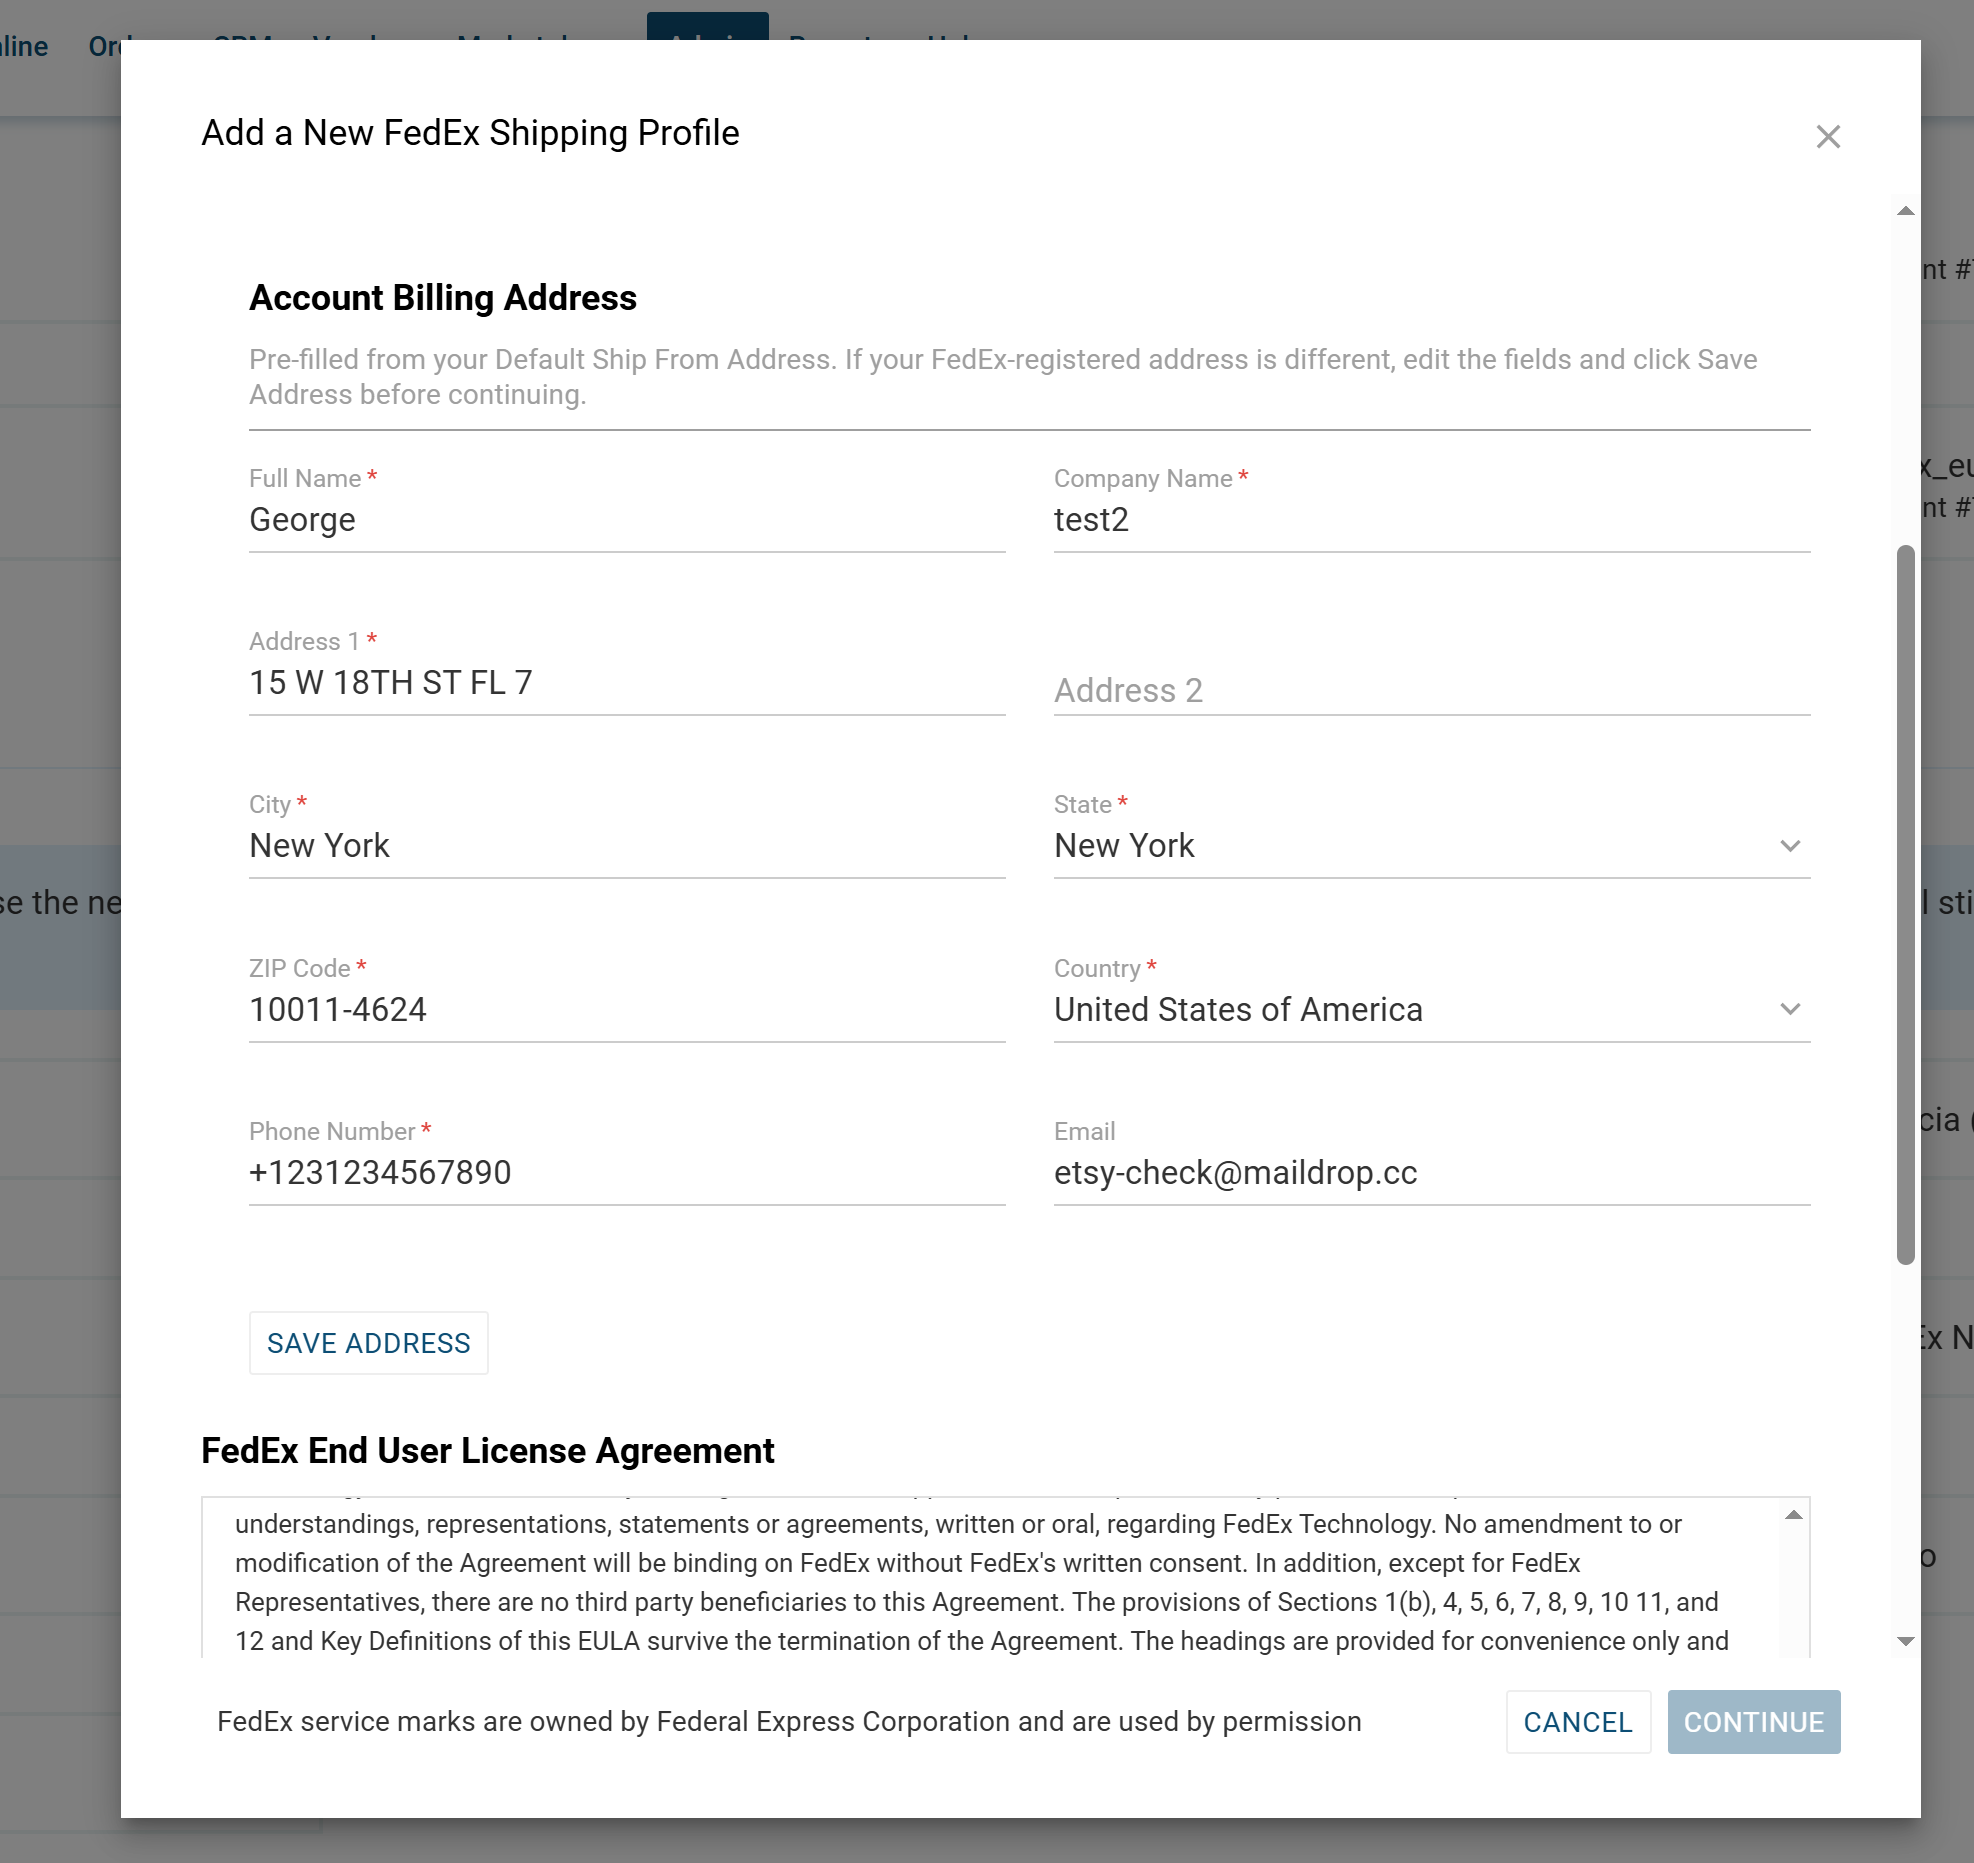Click the Address 1 field
The height and width of the screenshot is (1863, 1974).
627,683
